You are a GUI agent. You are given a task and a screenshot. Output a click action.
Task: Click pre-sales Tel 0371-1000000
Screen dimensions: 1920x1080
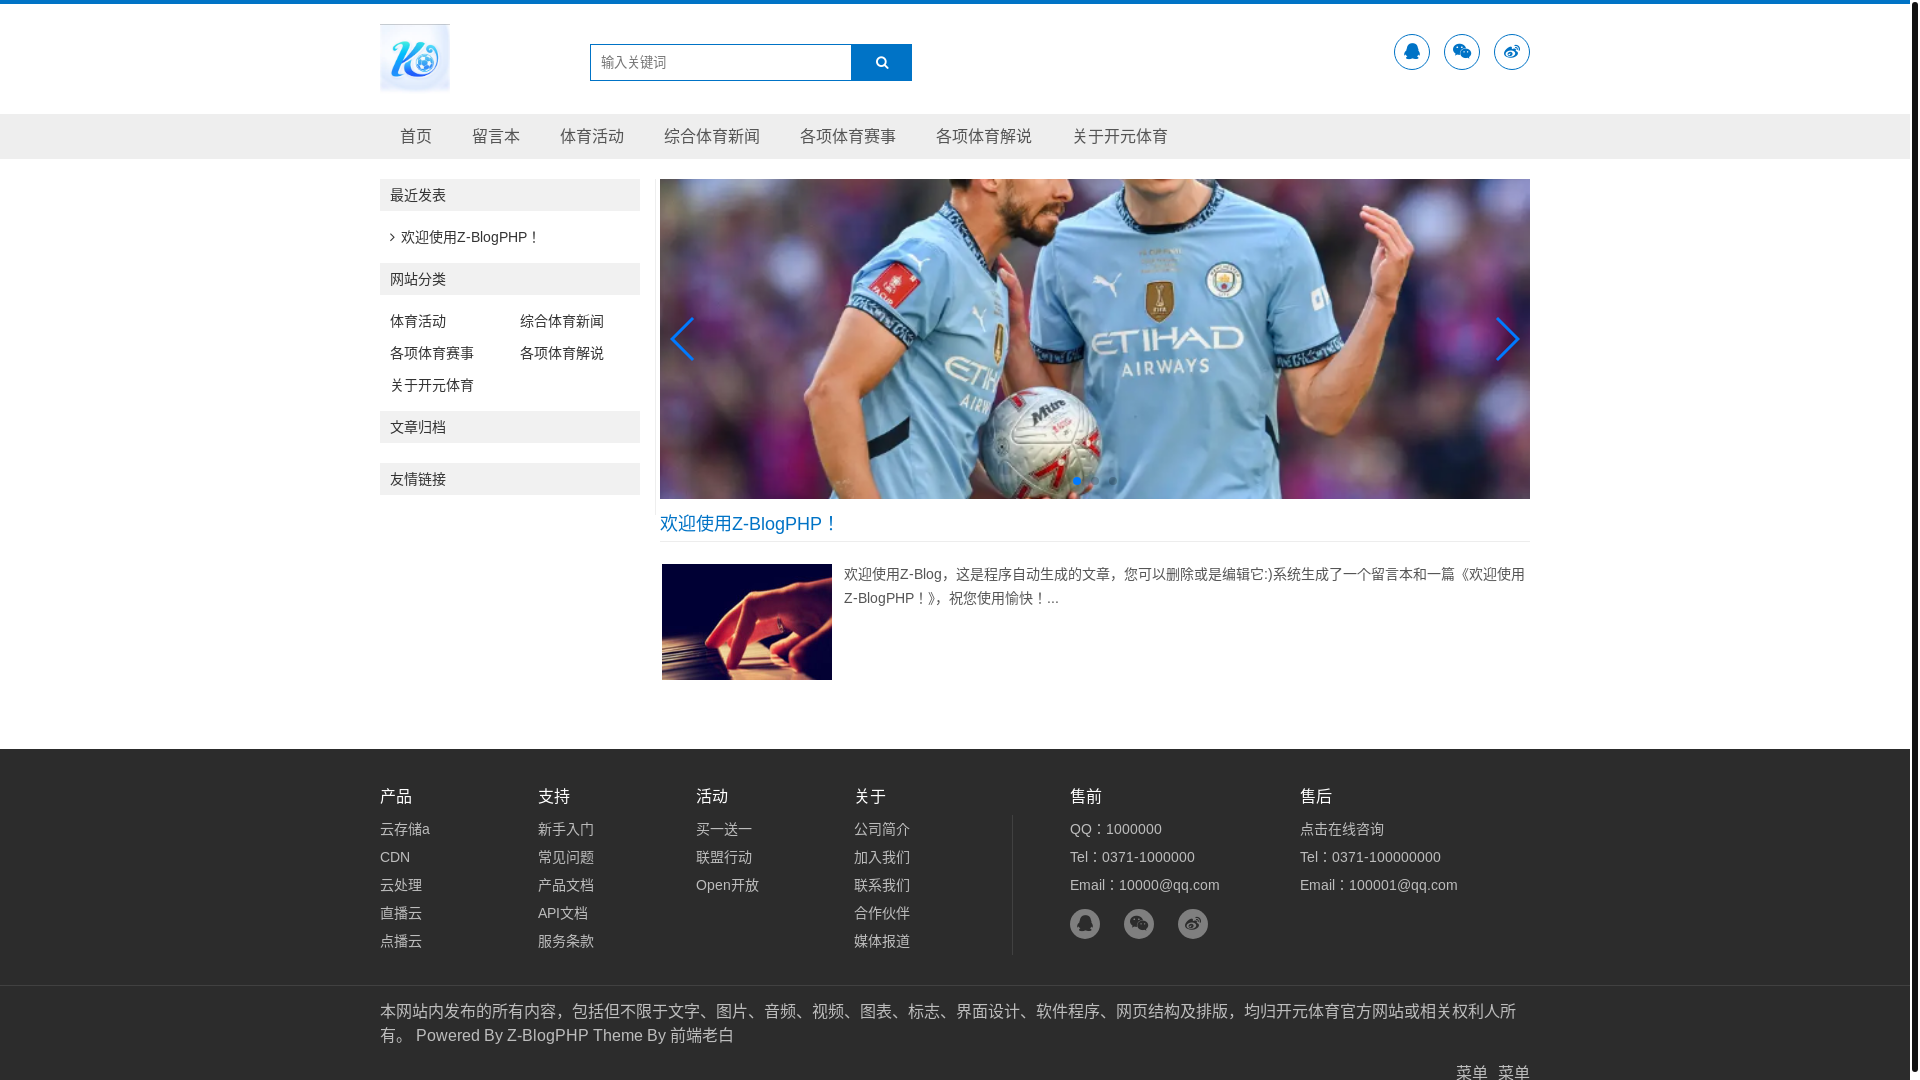coord(1132,857)
